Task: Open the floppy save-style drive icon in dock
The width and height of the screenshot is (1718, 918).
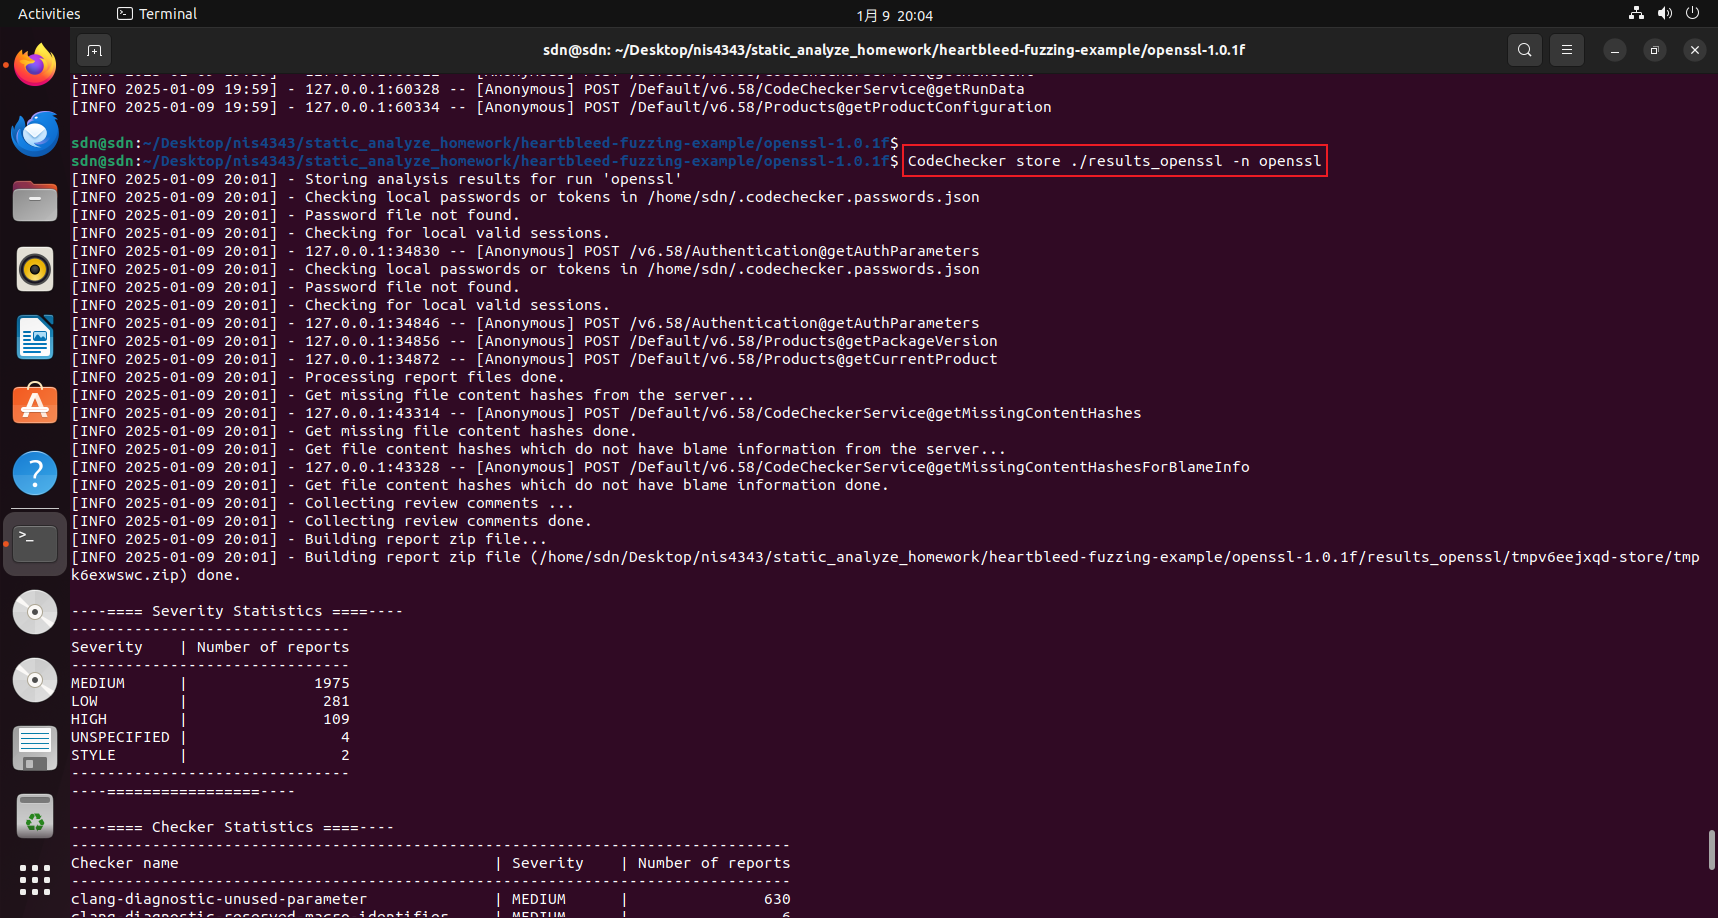Action: point(35,748)
